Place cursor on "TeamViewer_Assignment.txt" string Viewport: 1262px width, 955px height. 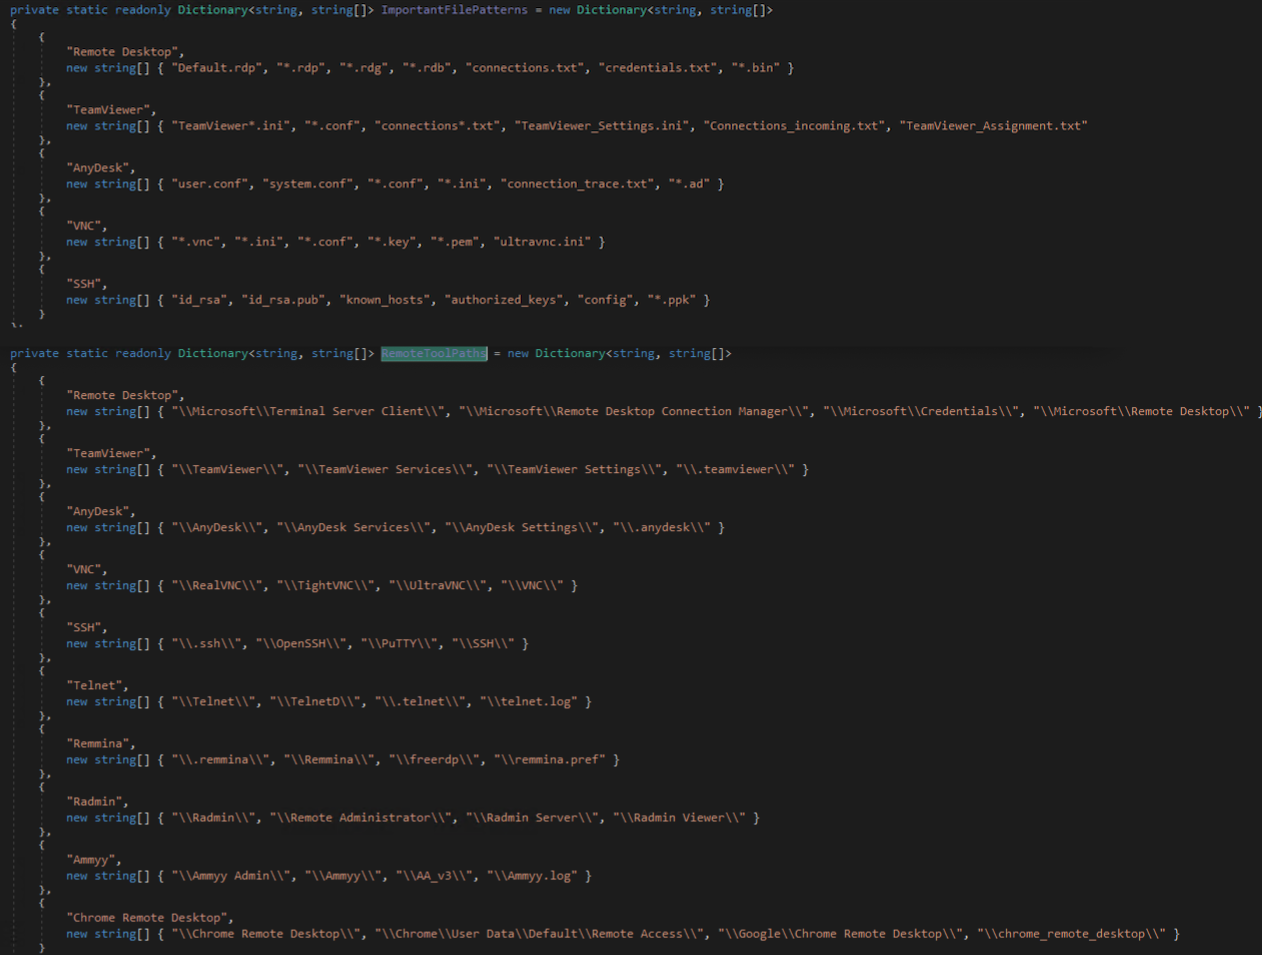coord(994,126)
